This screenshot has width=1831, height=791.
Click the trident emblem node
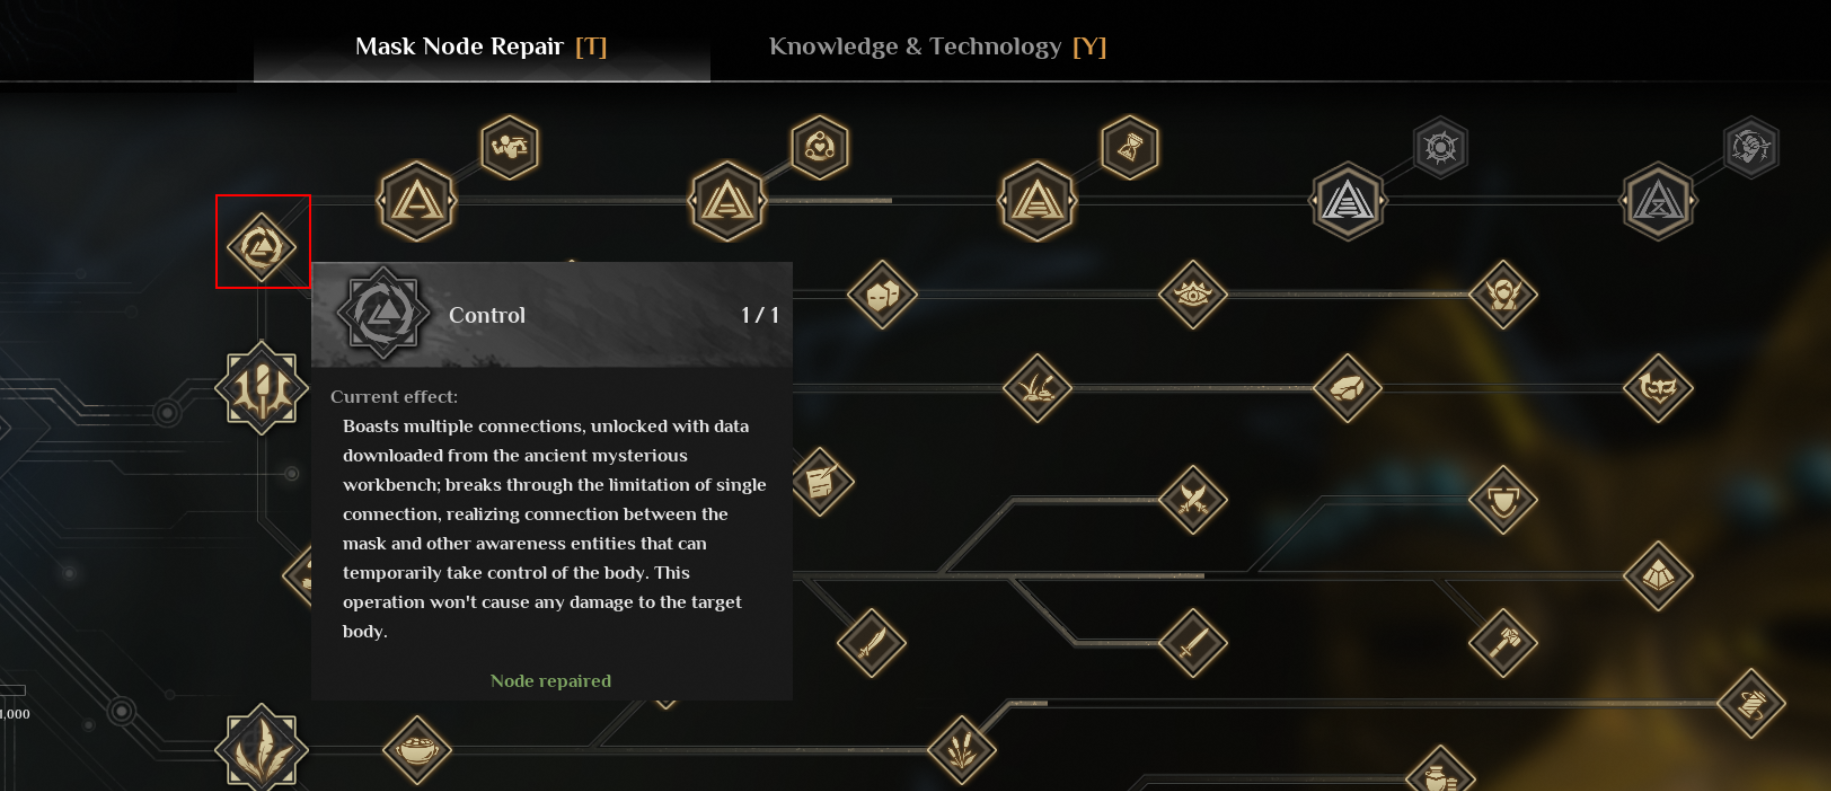pyautogui.click(x=262, y=388)
